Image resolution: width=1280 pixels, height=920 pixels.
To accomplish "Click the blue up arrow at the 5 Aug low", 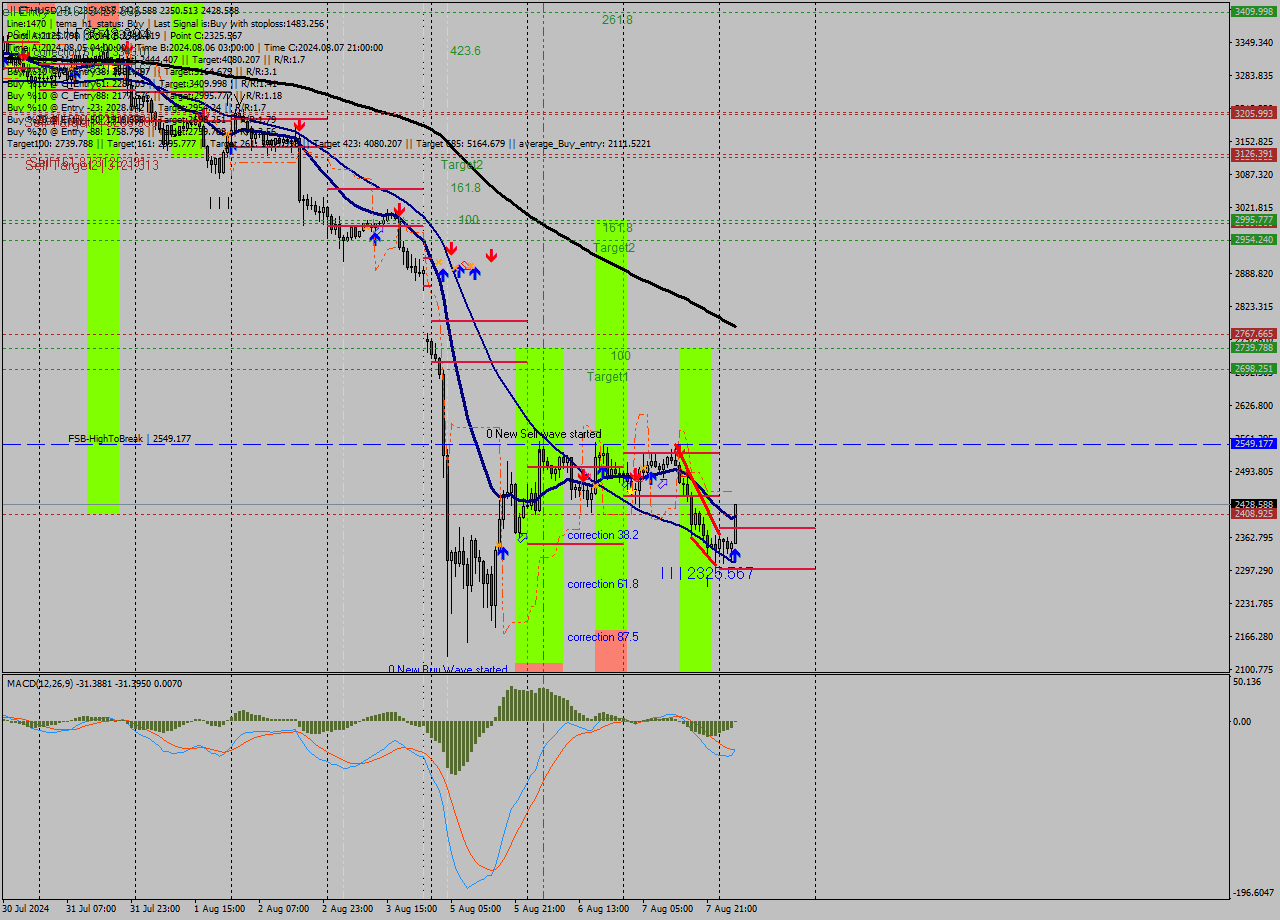I will [x=503, y=551].
